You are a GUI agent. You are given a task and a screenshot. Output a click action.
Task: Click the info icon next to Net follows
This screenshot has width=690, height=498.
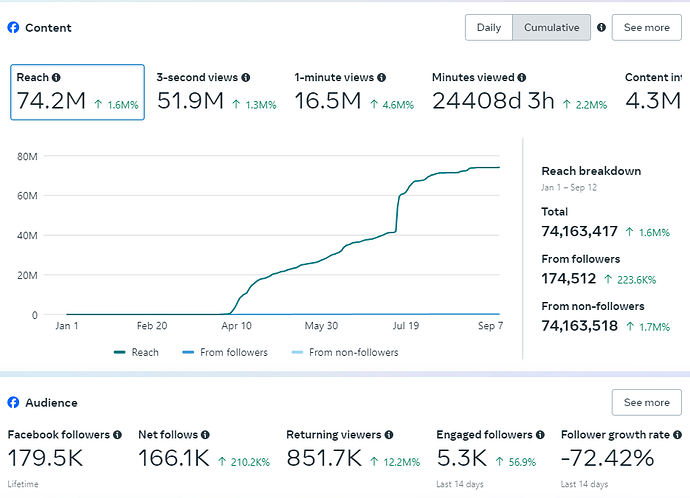206,435
